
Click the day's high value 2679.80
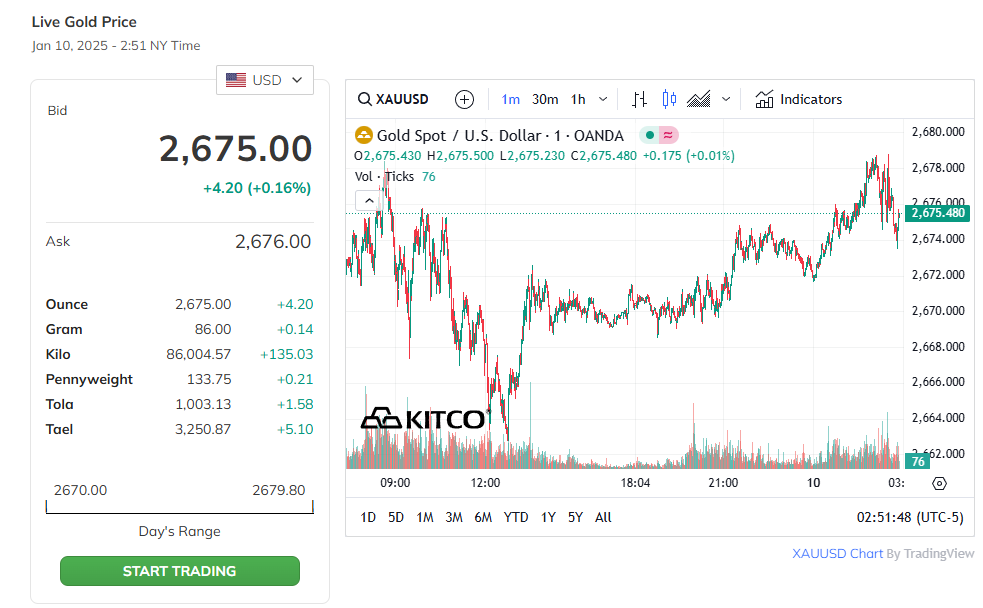click(x=279, y=490)
